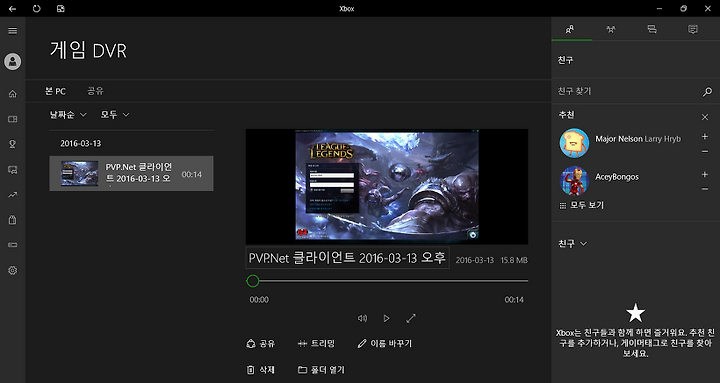This screenshot has height=383, width=720.
Task: Click 이름 바꾸기 rename button
Action: pyautogui.click(x=385, y=344)
